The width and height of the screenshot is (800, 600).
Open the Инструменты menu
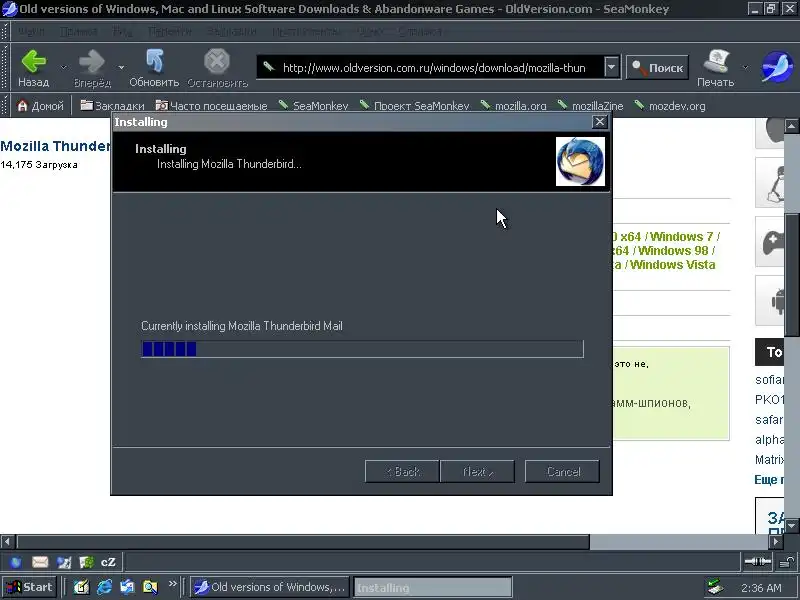(306, 32)
